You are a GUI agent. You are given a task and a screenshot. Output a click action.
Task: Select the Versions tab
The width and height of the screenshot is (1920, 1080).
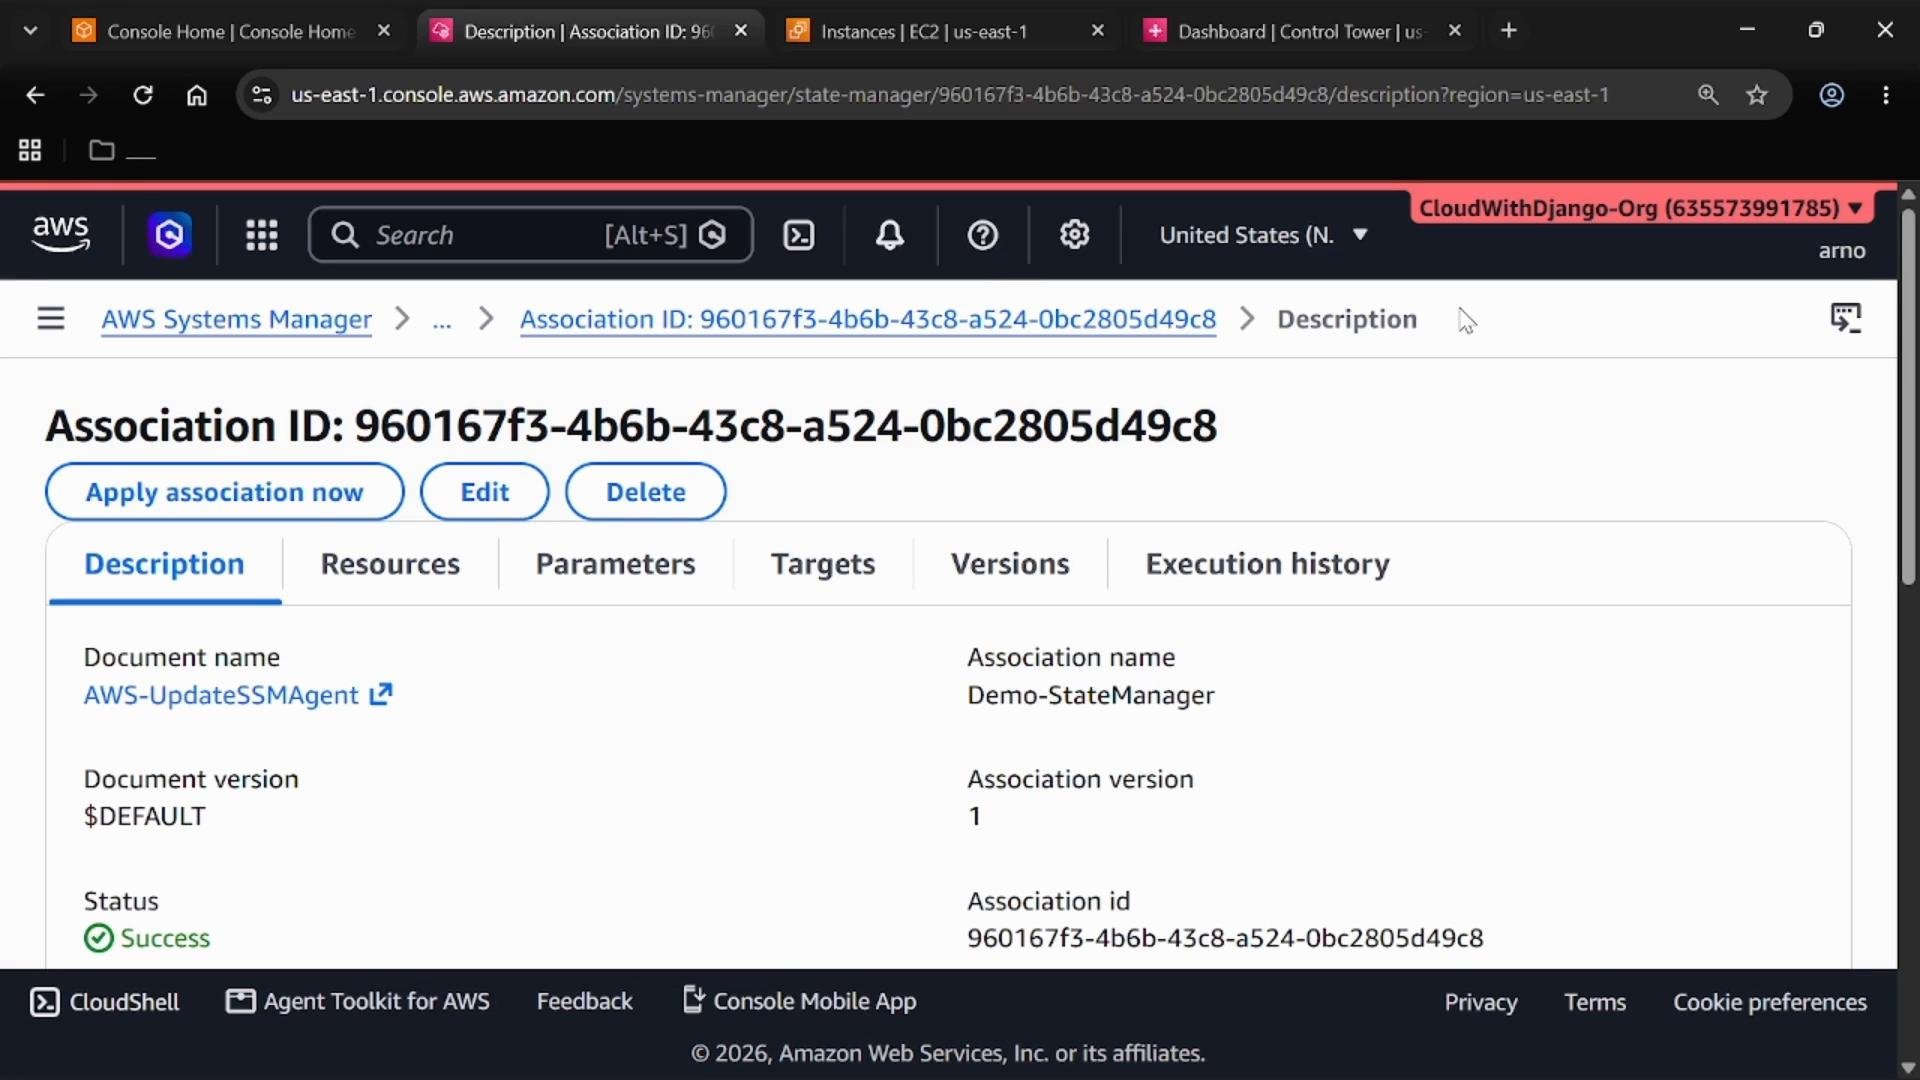pos(1010,564)
